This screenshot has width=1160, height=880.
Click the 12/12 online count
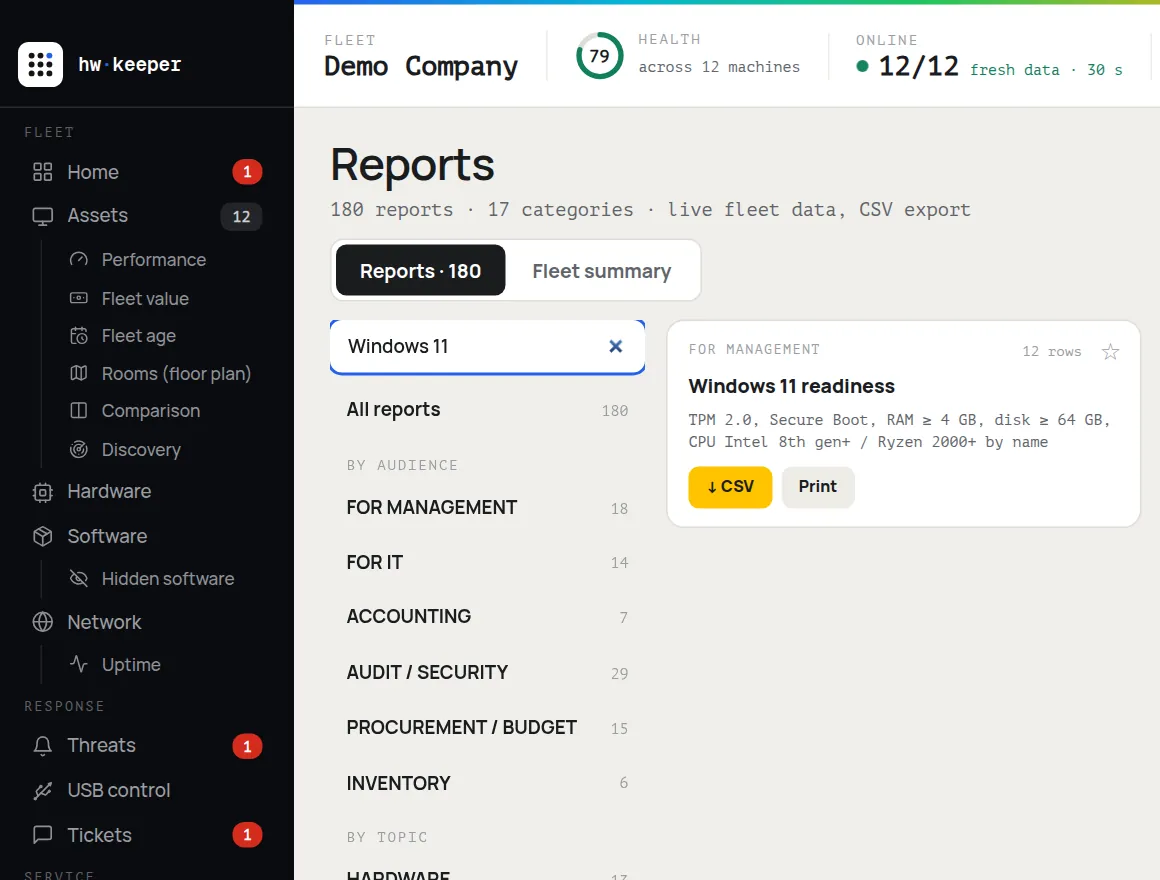click(918, 67)
